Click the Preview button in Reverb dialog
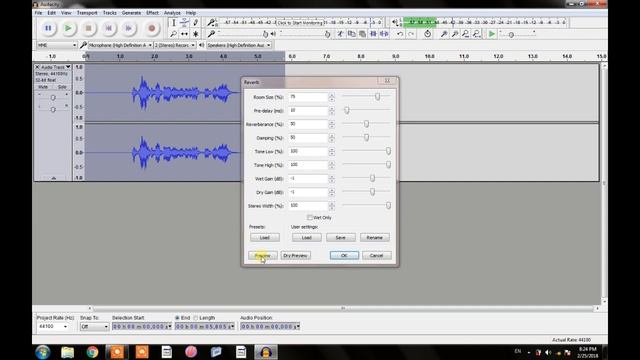Viewport: 640px width, 360px height. pyautogui.click(x=263, y=256)
